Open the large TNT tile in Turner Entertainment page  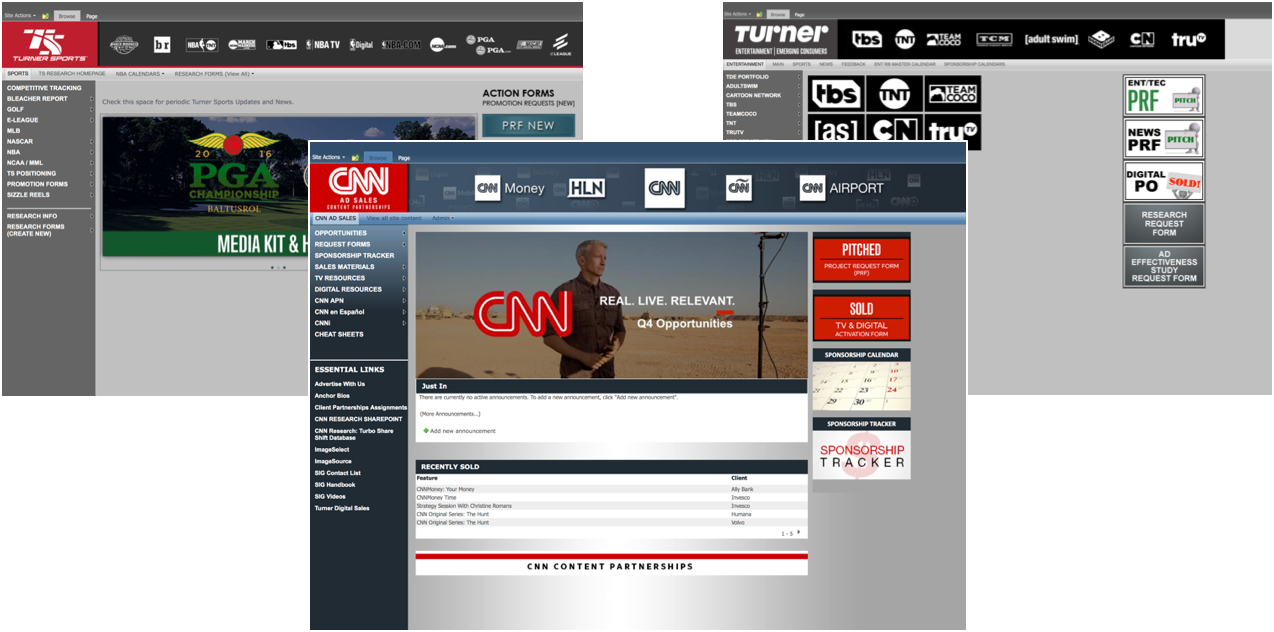[894, 93]
